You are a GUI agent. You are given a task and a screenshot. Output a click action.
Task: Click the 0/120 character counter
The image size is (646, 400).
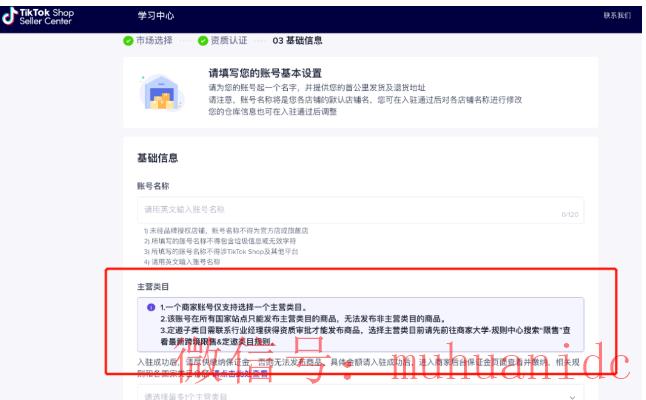click(x=570, y=214)
